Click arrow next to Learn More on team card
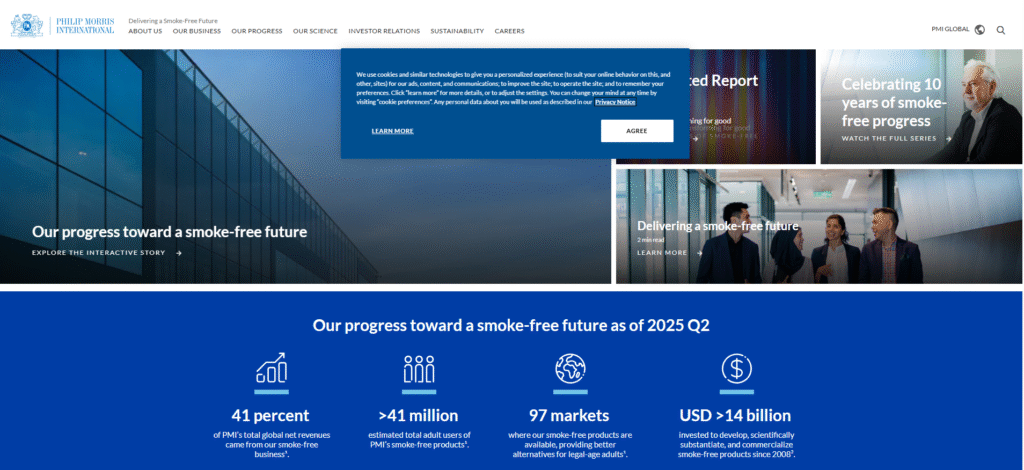 (699, 253)
